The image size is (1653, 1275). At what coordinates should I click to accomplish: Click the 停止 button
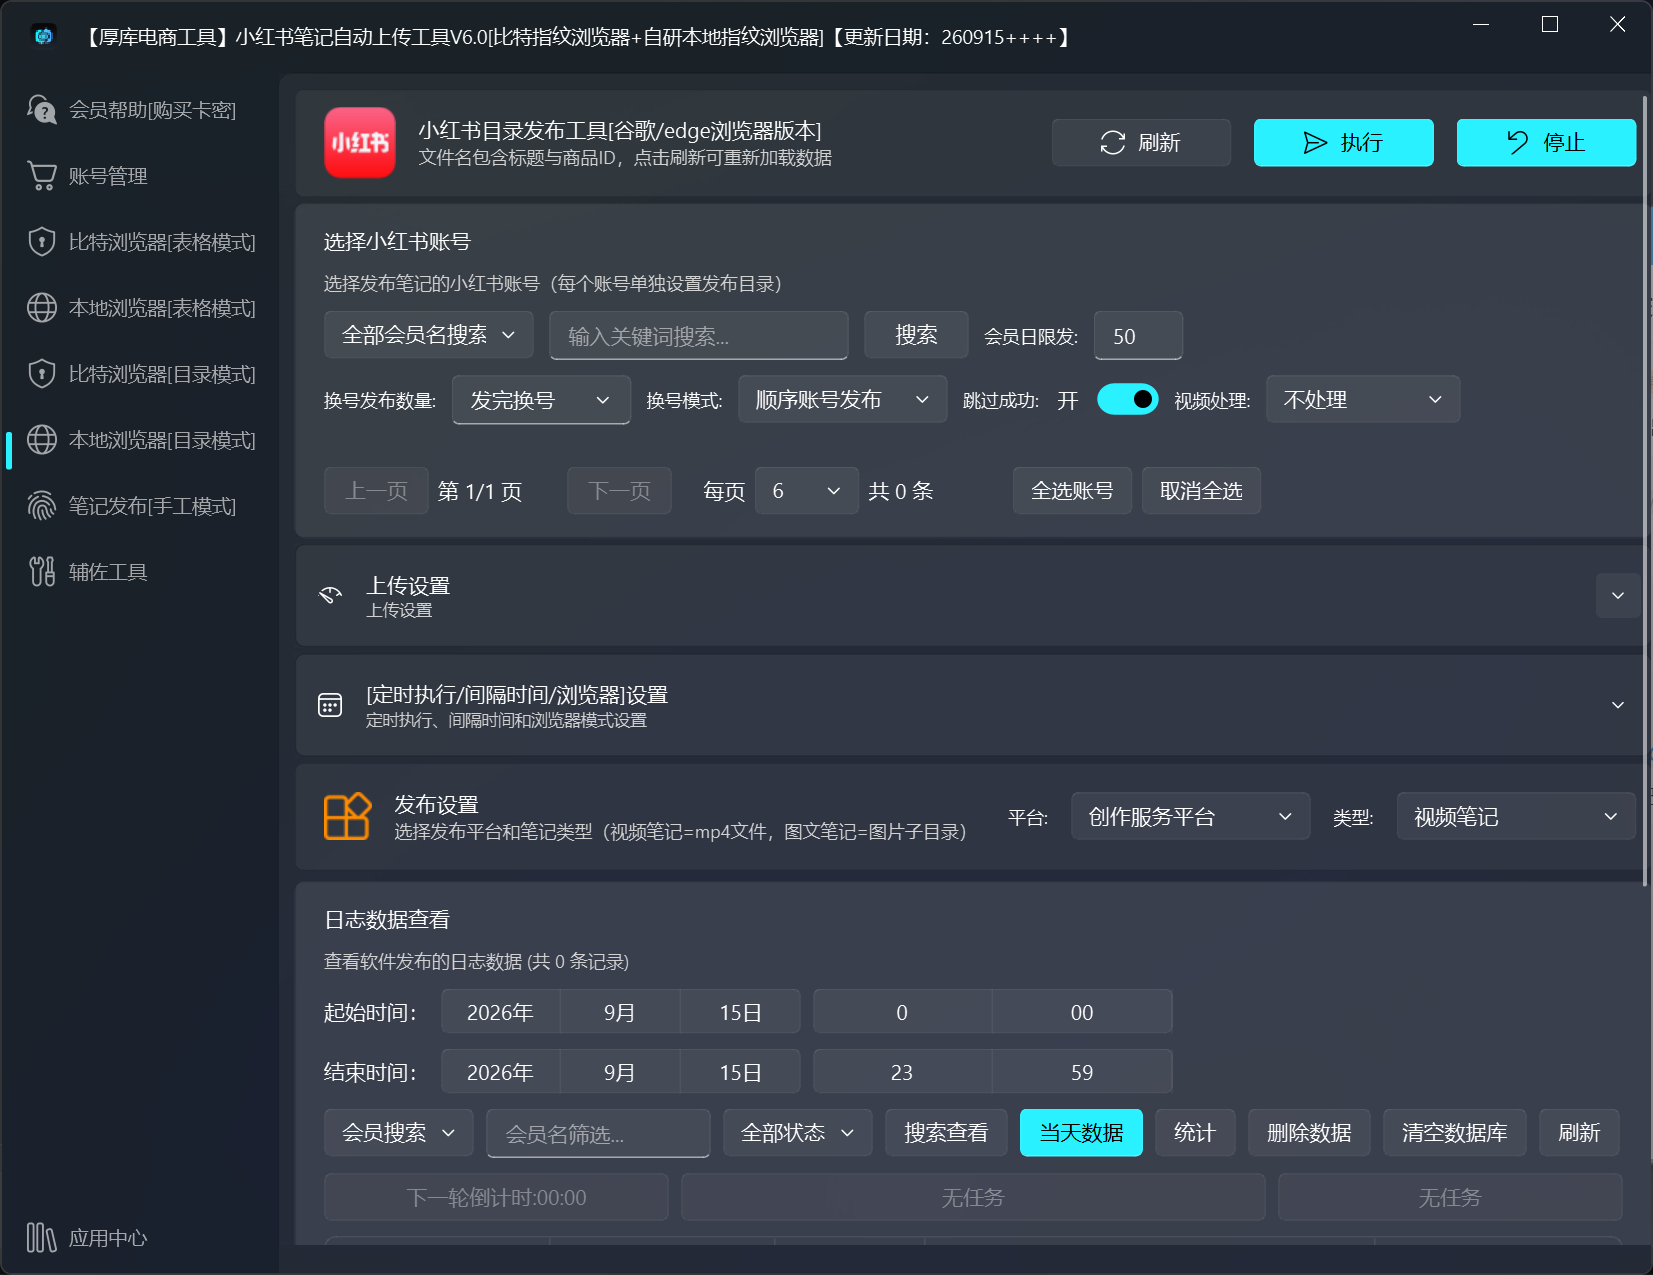(1546, 143)
